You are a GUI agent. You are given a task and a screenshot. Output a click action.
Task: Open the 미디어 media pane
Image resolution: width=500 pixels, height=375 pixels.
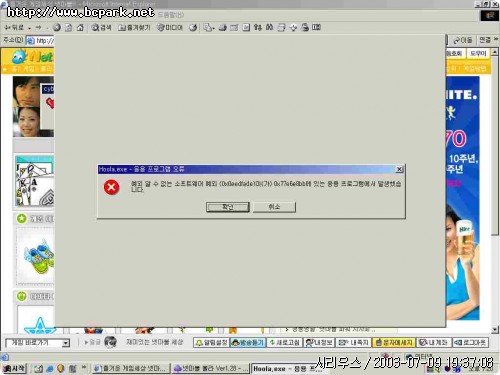click(170, 27)
